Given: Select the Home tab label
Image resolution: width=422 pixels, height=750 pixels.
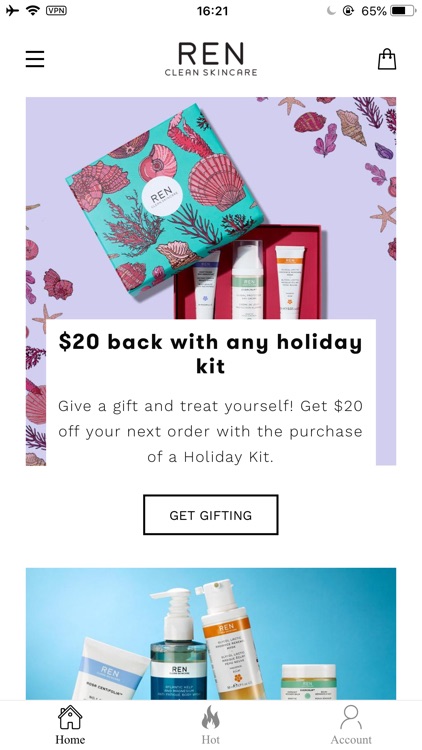Looking at the screenshot, I should [70, 739].
